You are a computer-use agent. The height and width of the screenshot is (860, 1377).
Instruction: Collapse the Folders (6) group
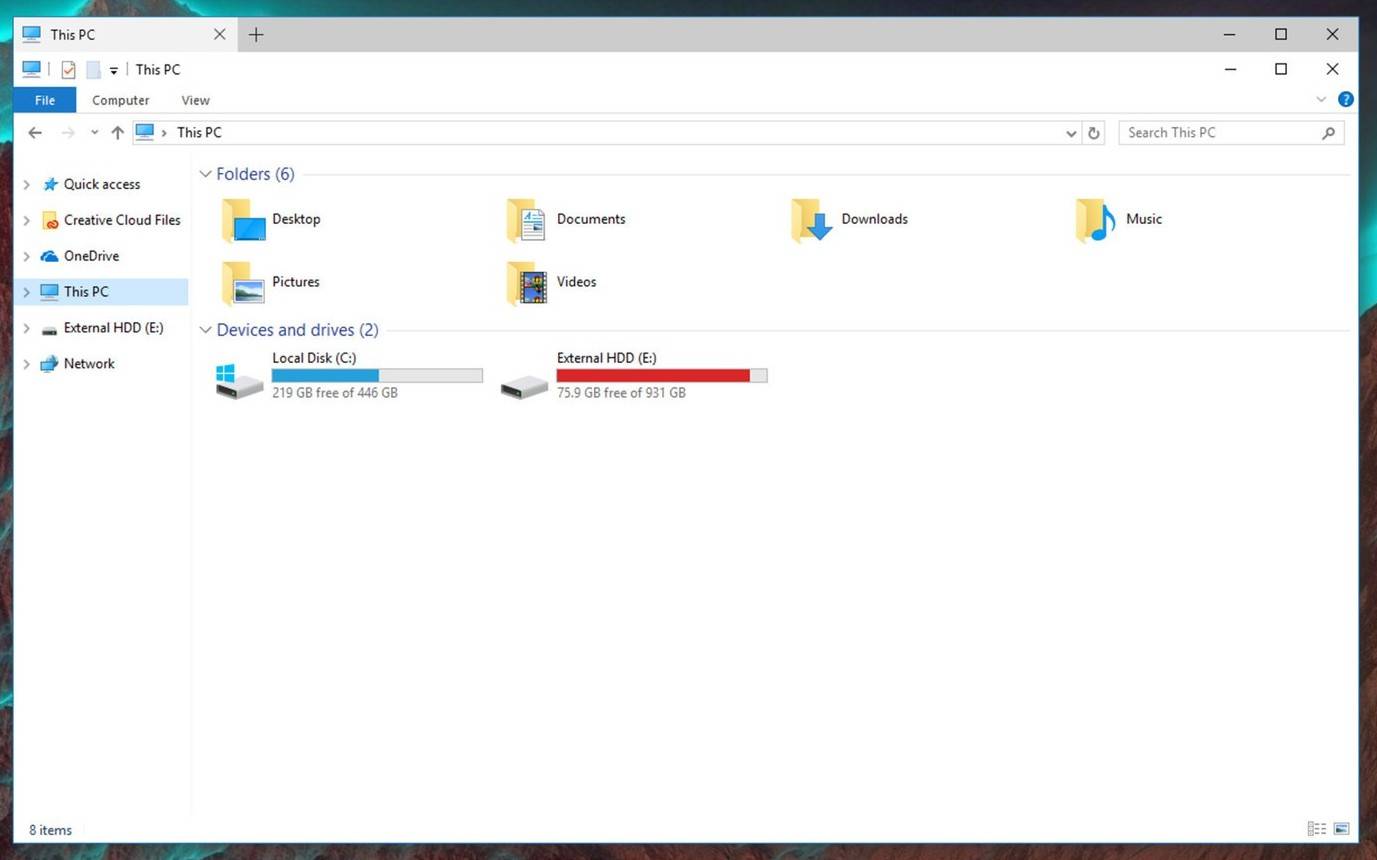(206, 174)
